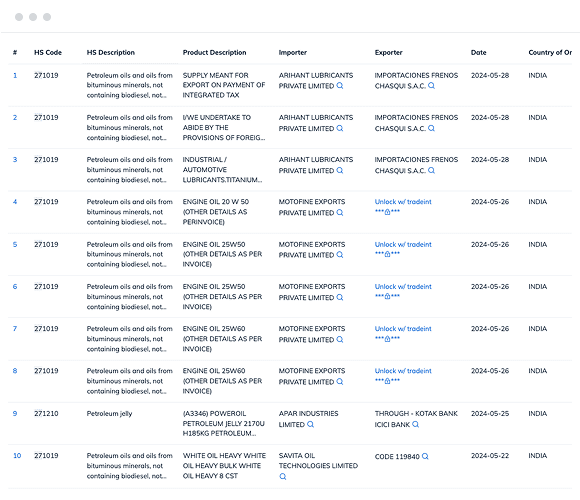Viewport: 580px width, 500px height.
Task: Click lock icon under Unlock link in row 8
Action: [x=387, y=381]
